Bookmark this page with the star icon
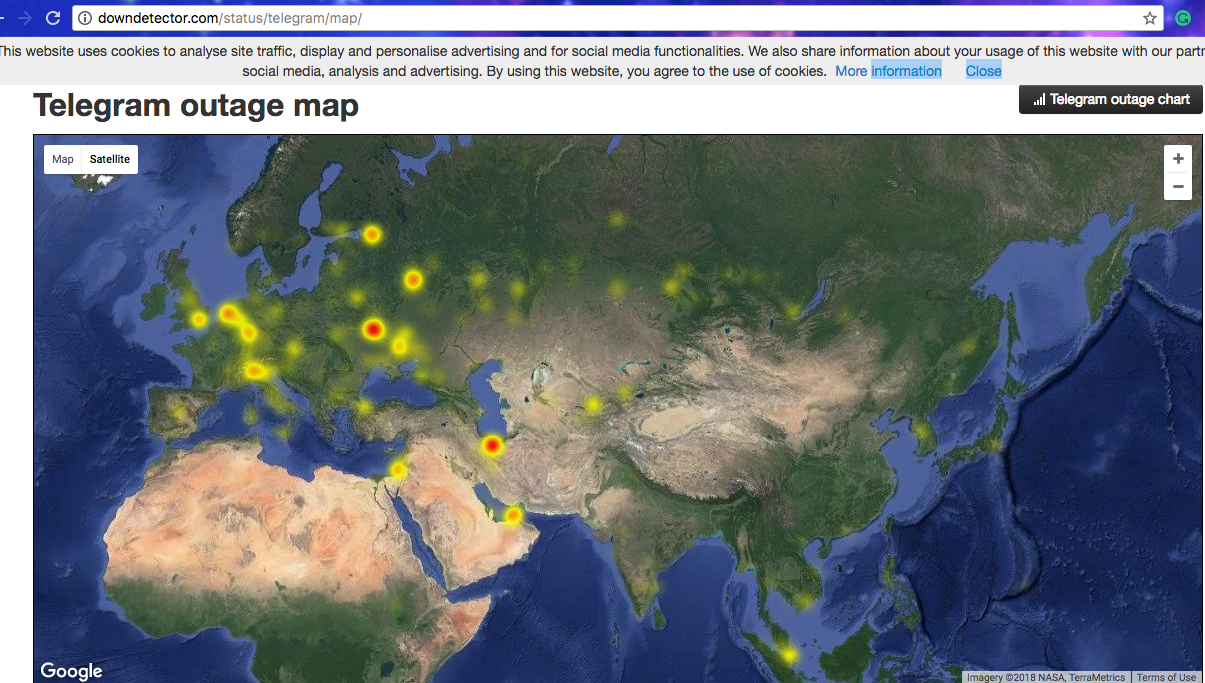 1150,18
